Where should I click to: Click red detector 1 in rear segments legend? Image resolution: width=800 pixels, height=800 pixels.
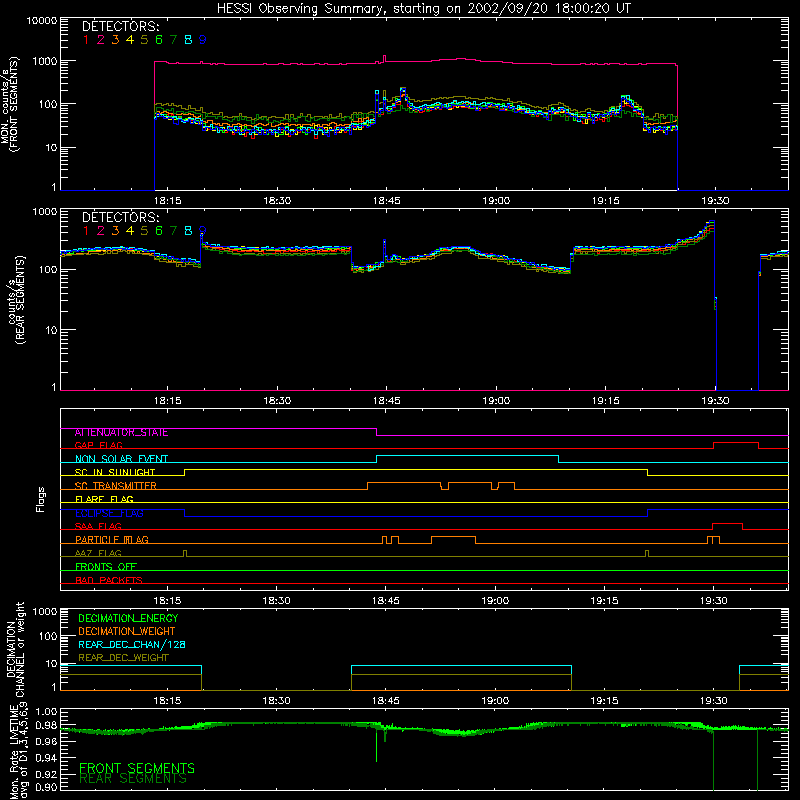[x=86, y=231]
